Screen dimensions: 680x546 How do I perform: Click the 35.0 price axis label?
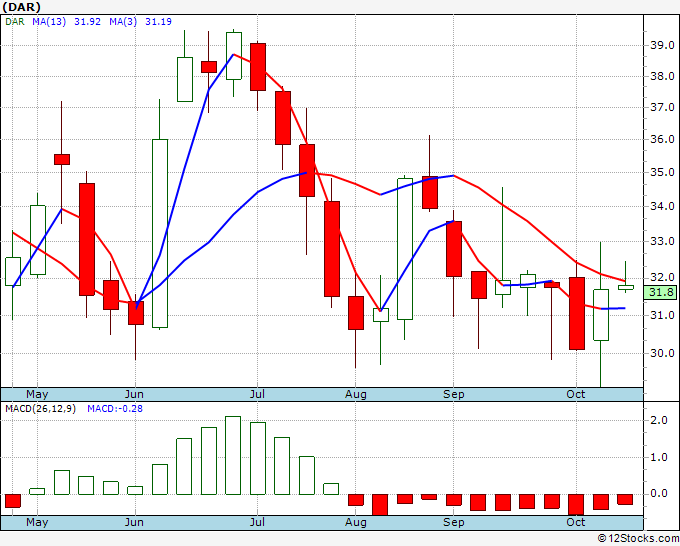(662, 172)
